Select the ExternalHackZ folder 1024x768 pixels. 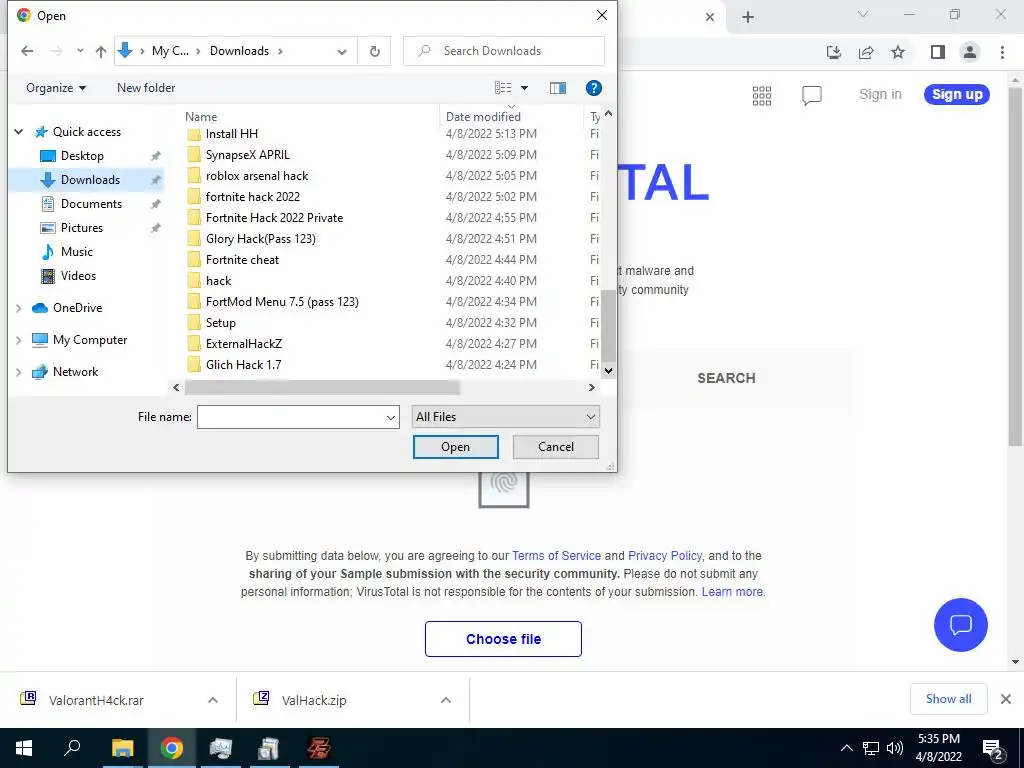coord(244,344)
